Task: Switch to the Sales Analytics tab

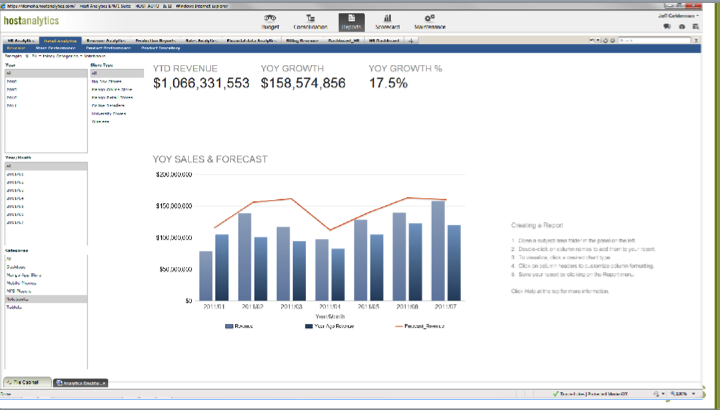Action: click(x=201, y=41)
